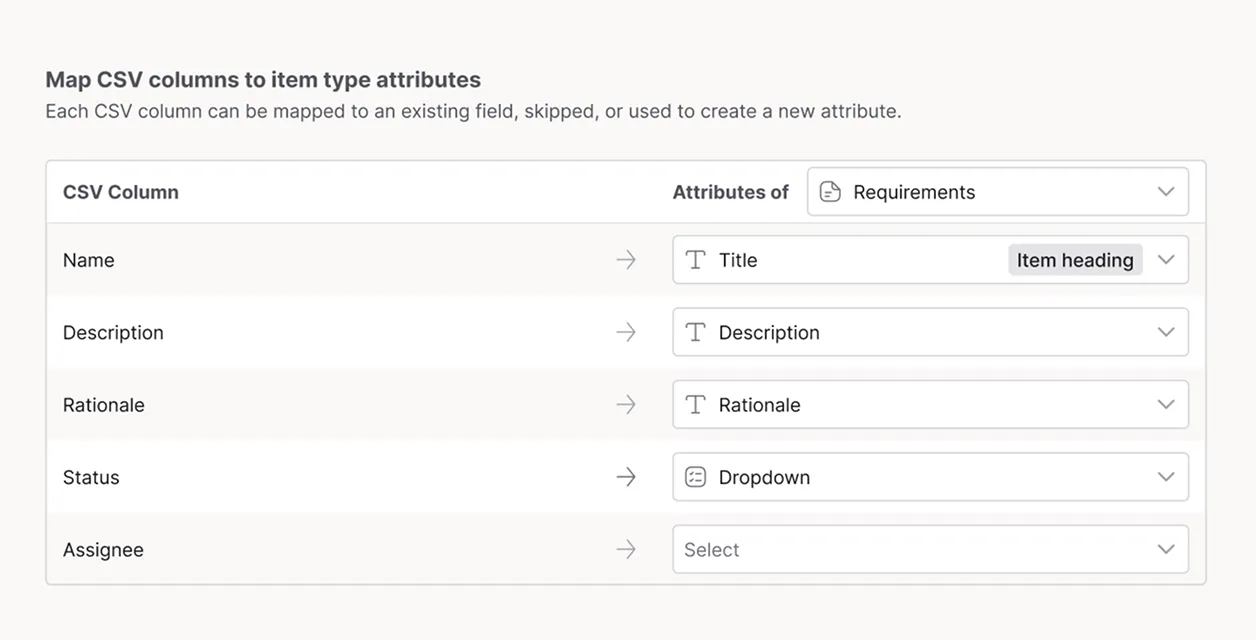Open the Requirements item type dropdown
Image resolution: width=1256 pixels, height=640 pixels.
coord(997,192)
